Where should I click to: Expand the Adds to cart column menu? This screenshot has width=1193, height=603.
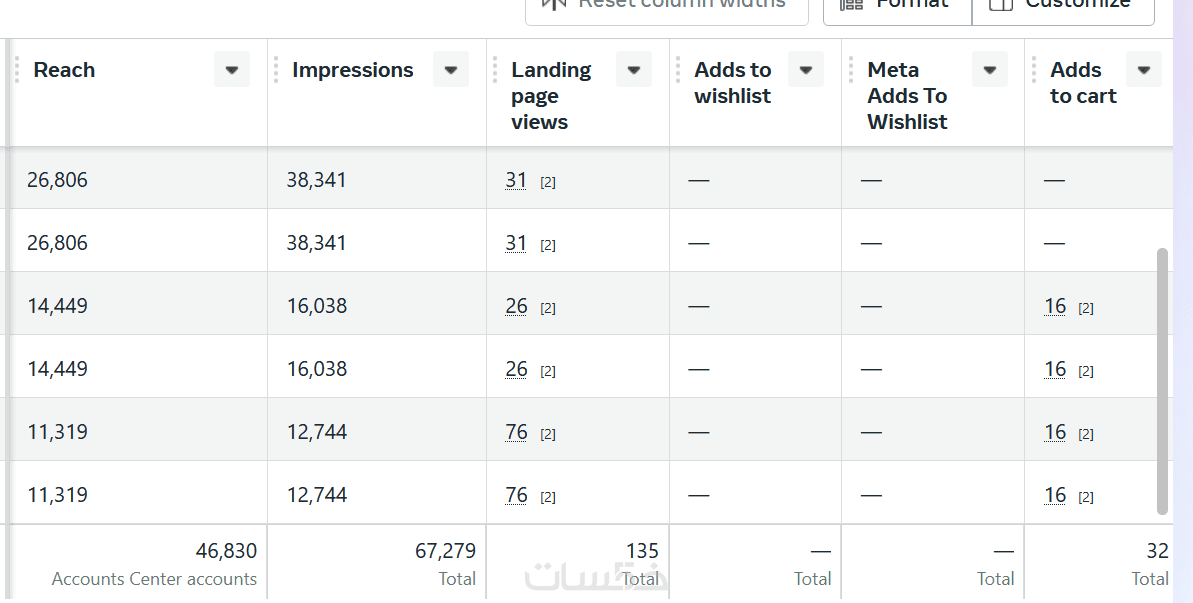(1144, 70)
